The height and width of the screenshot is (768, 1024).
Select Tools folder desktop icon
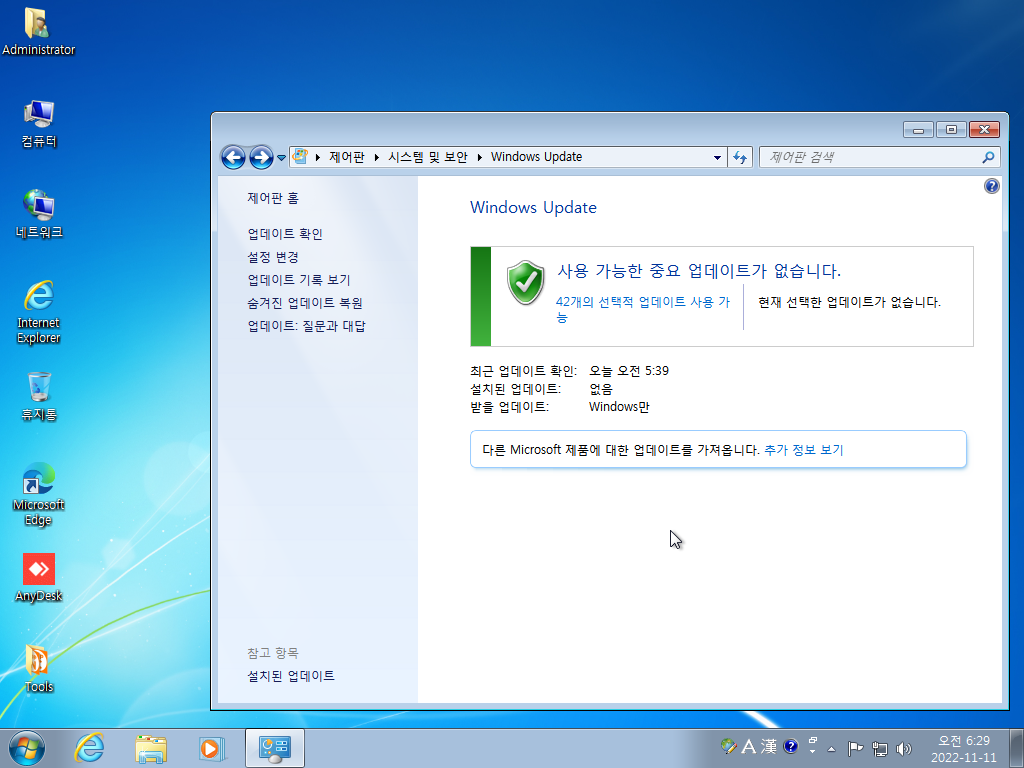[39, 669]
